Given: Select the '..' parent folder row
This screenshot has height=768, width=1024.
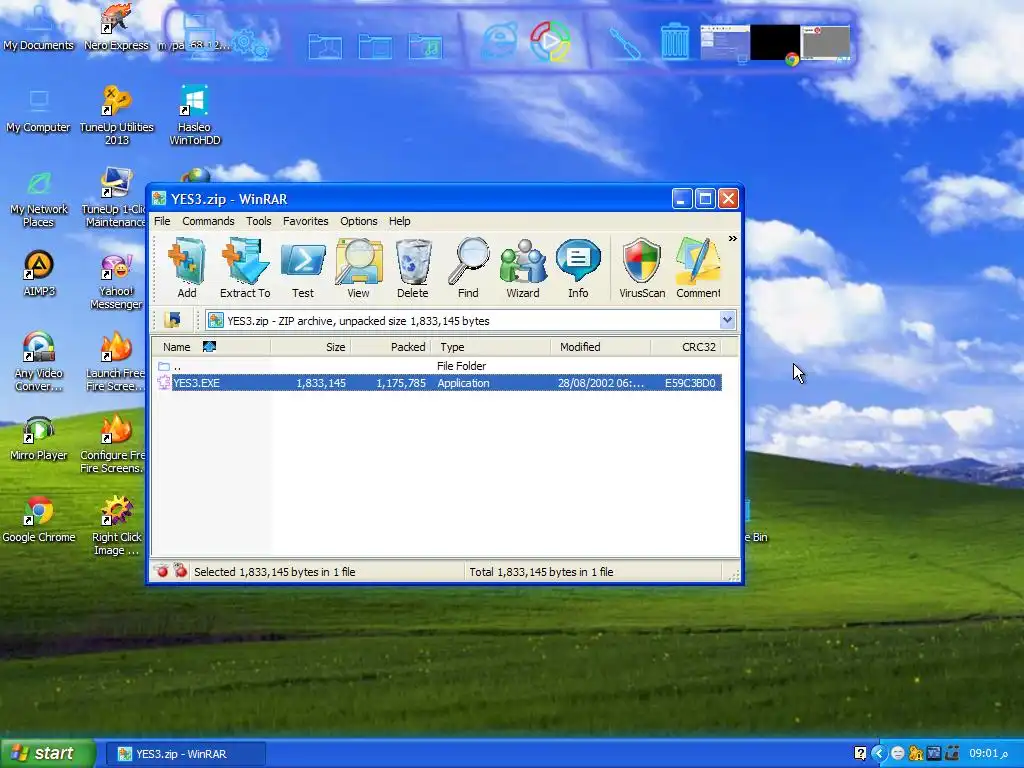Looking at the screenshot, I should 439,366.
